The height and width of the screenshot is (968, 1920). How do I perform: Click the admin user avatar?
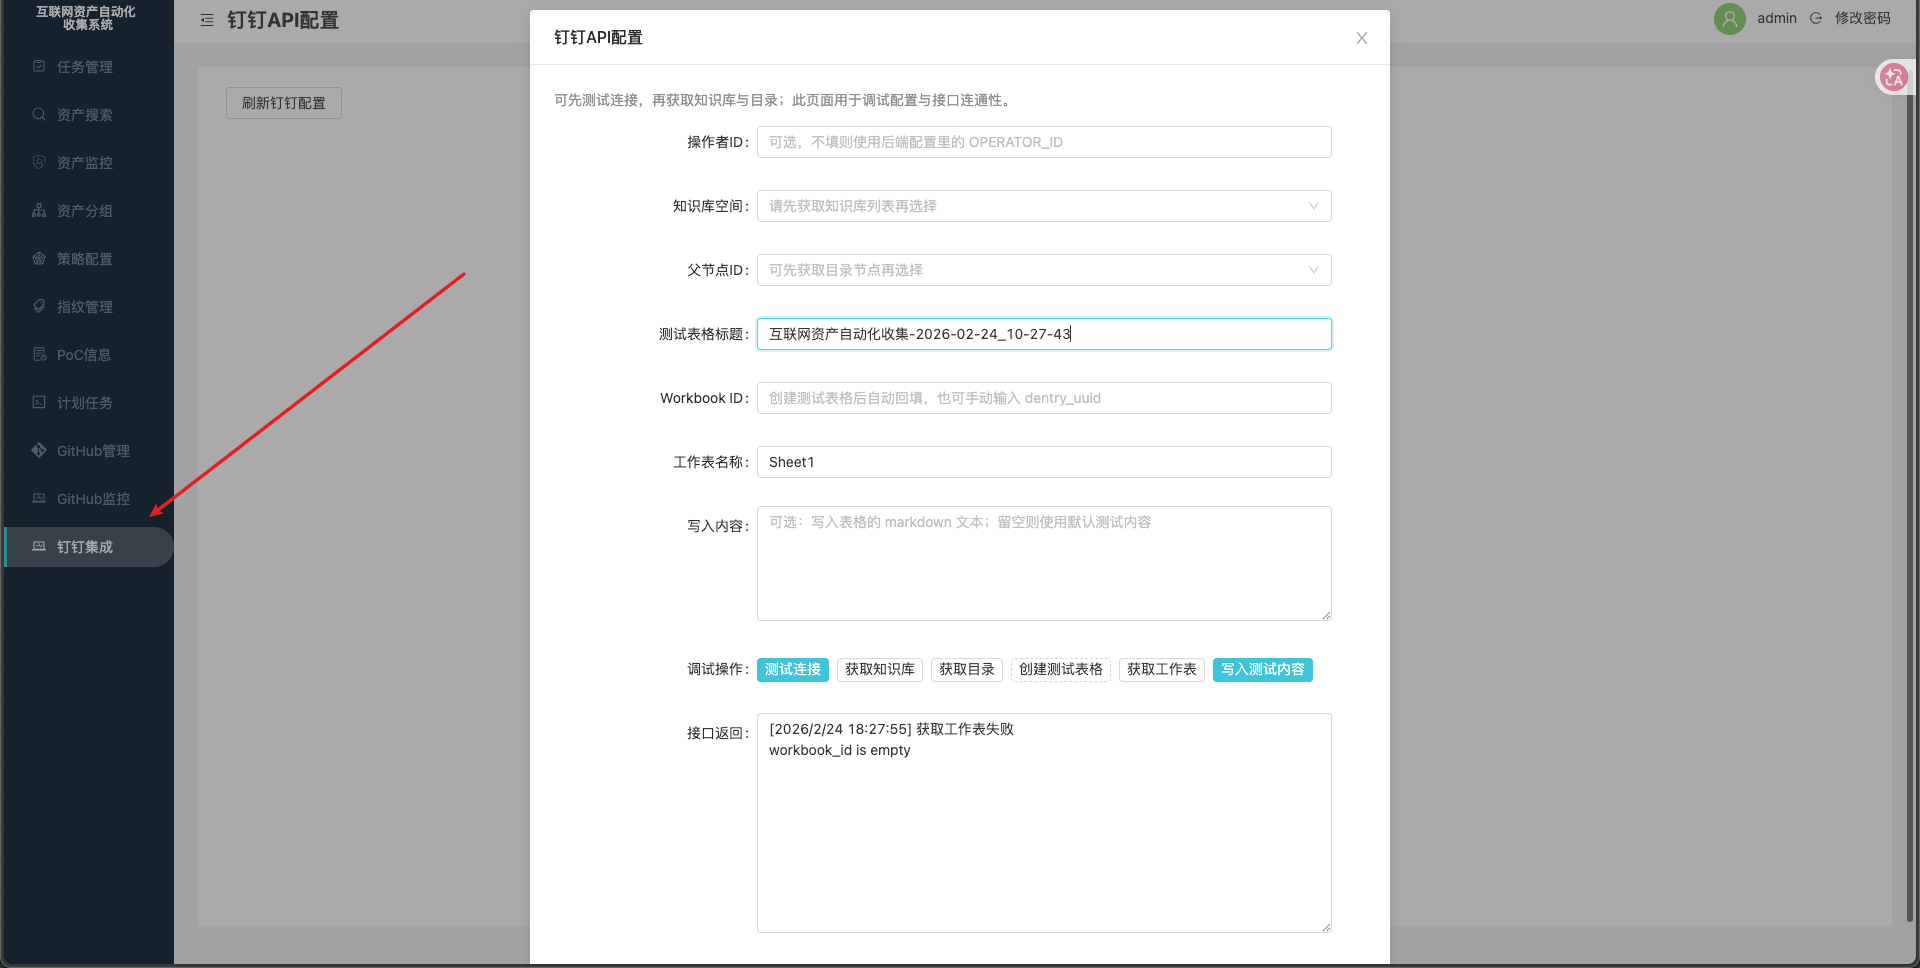pyautogui.click(x=1729, y=19)
